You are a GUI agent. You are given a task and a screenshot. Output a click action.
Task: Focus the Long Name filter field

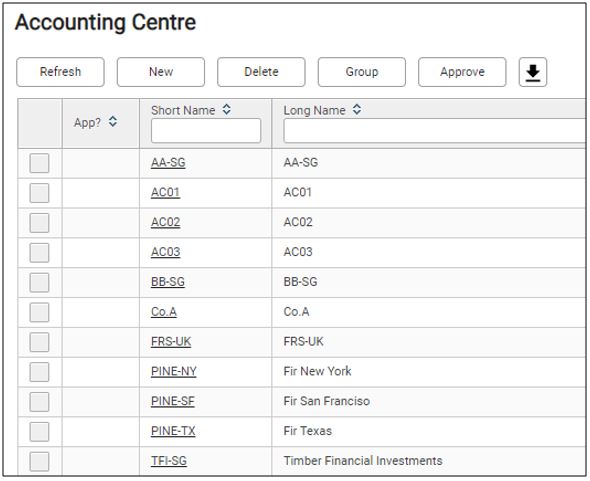(435, 131)
